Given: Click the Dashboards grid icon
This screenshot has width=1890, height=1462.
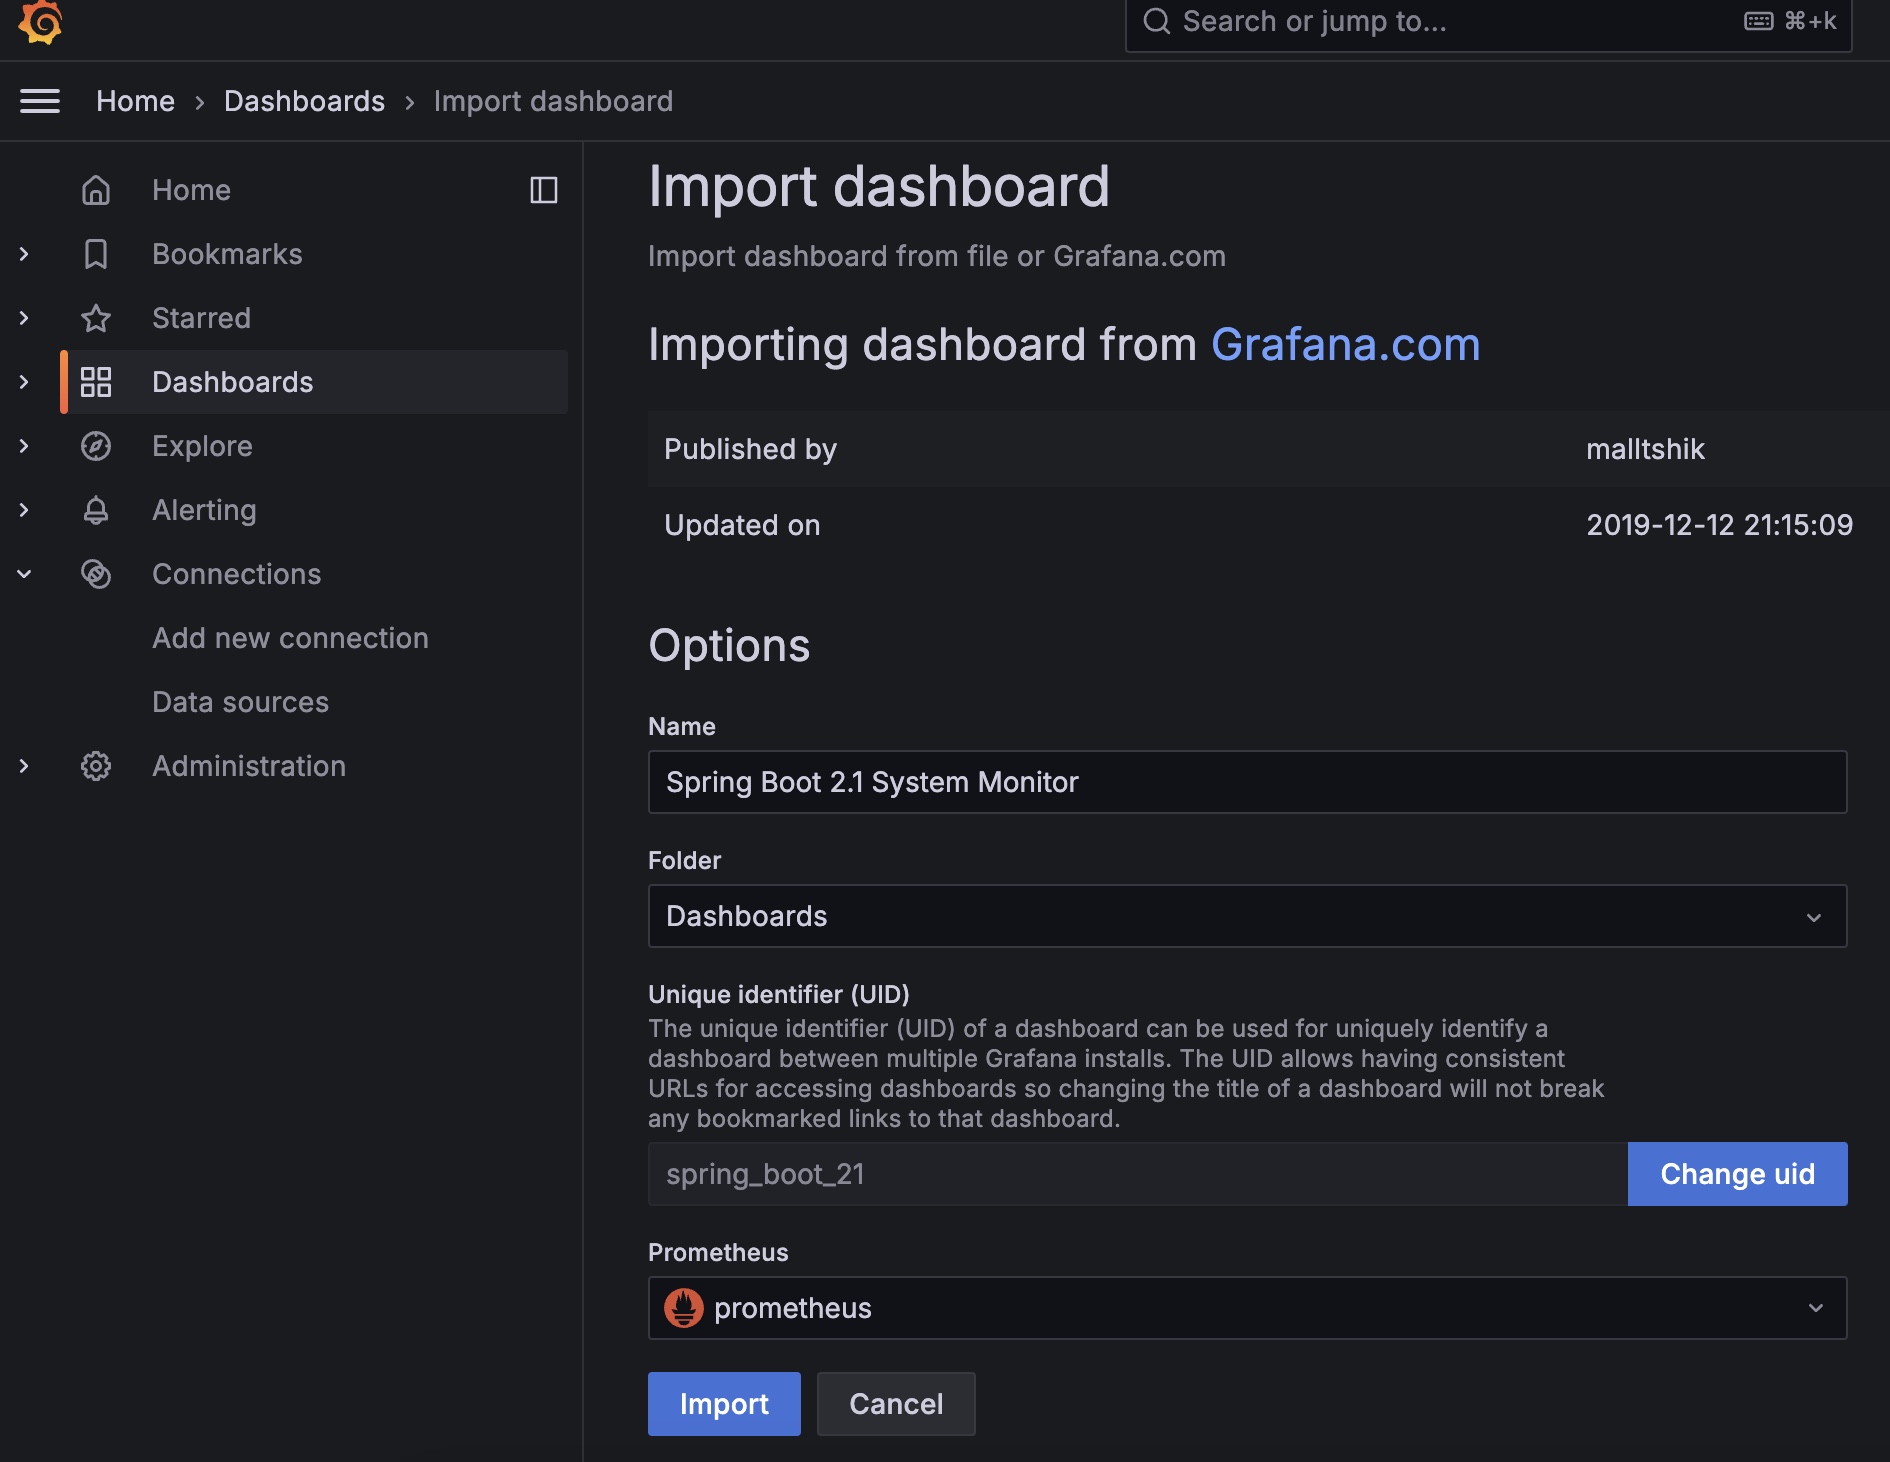Looking at the screenshot, I should (96, 382).
